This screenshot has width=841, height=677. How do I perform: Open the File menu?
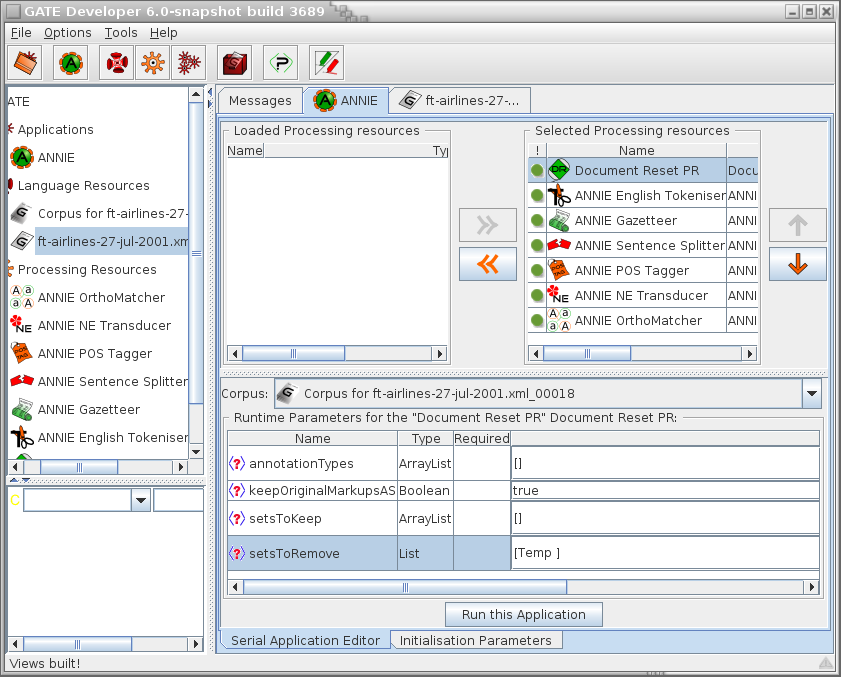(21, 33)
